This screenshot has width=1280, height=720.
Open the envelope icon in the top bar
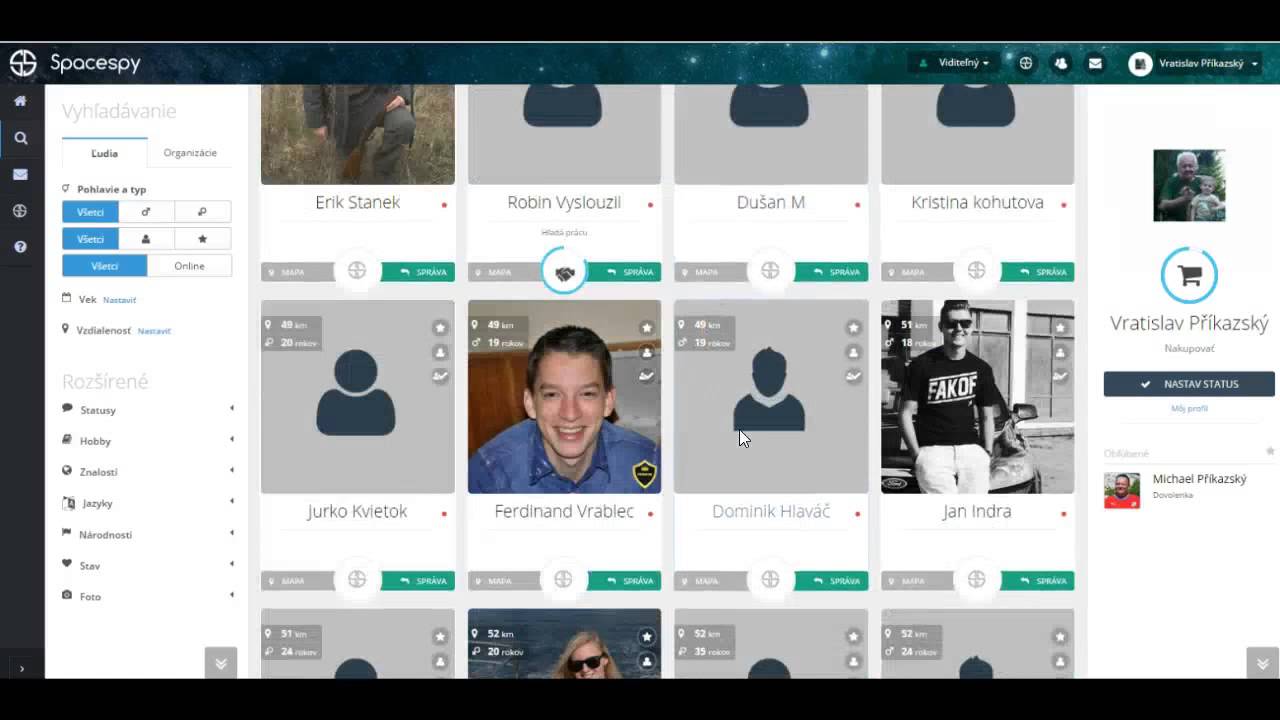pos(1095,63)
